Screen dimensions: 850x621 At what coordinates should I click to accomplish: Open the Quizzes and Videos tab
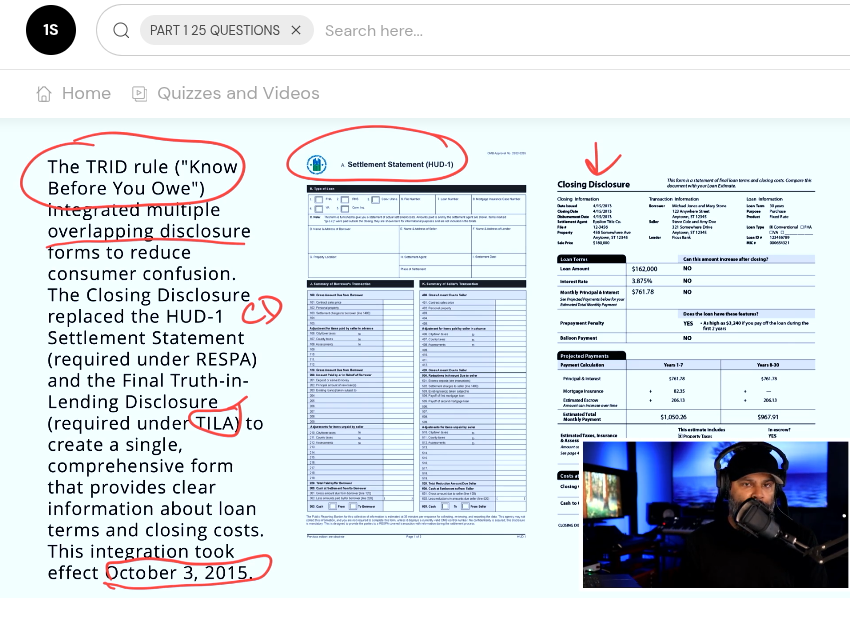tap(238, 94)
